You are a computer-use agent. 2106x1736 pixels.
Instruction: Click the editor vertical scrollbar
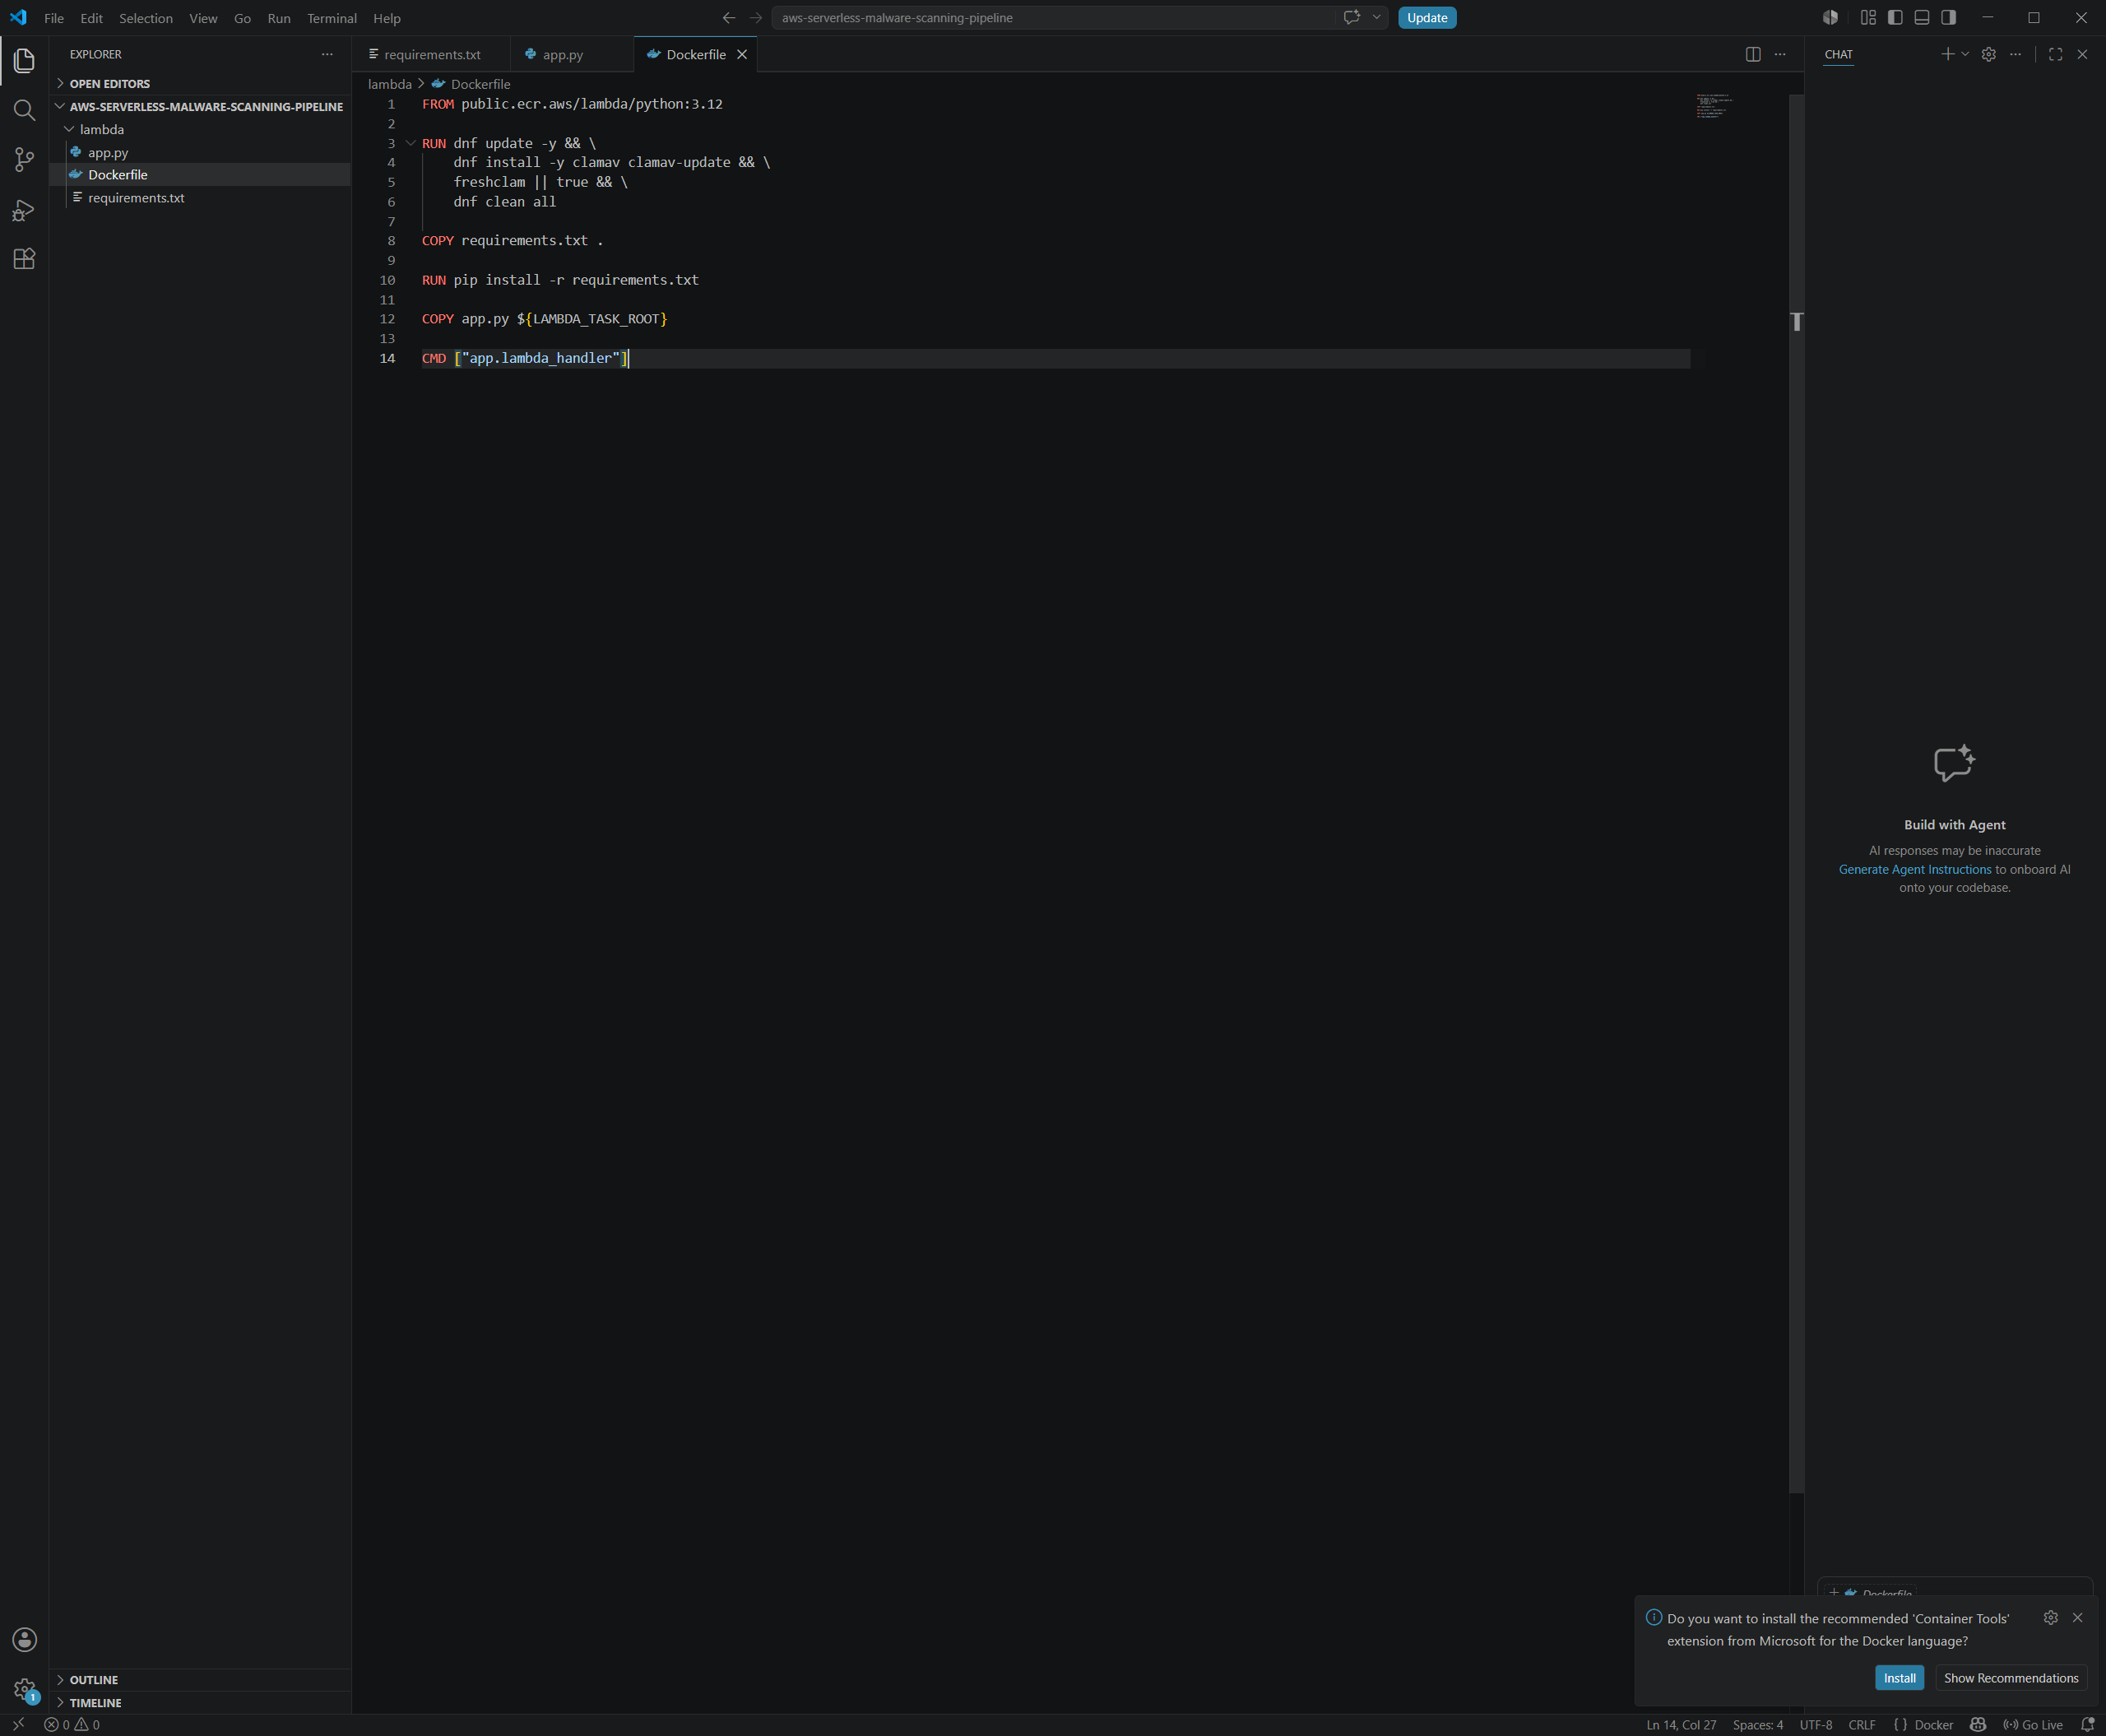(1796, 793)
